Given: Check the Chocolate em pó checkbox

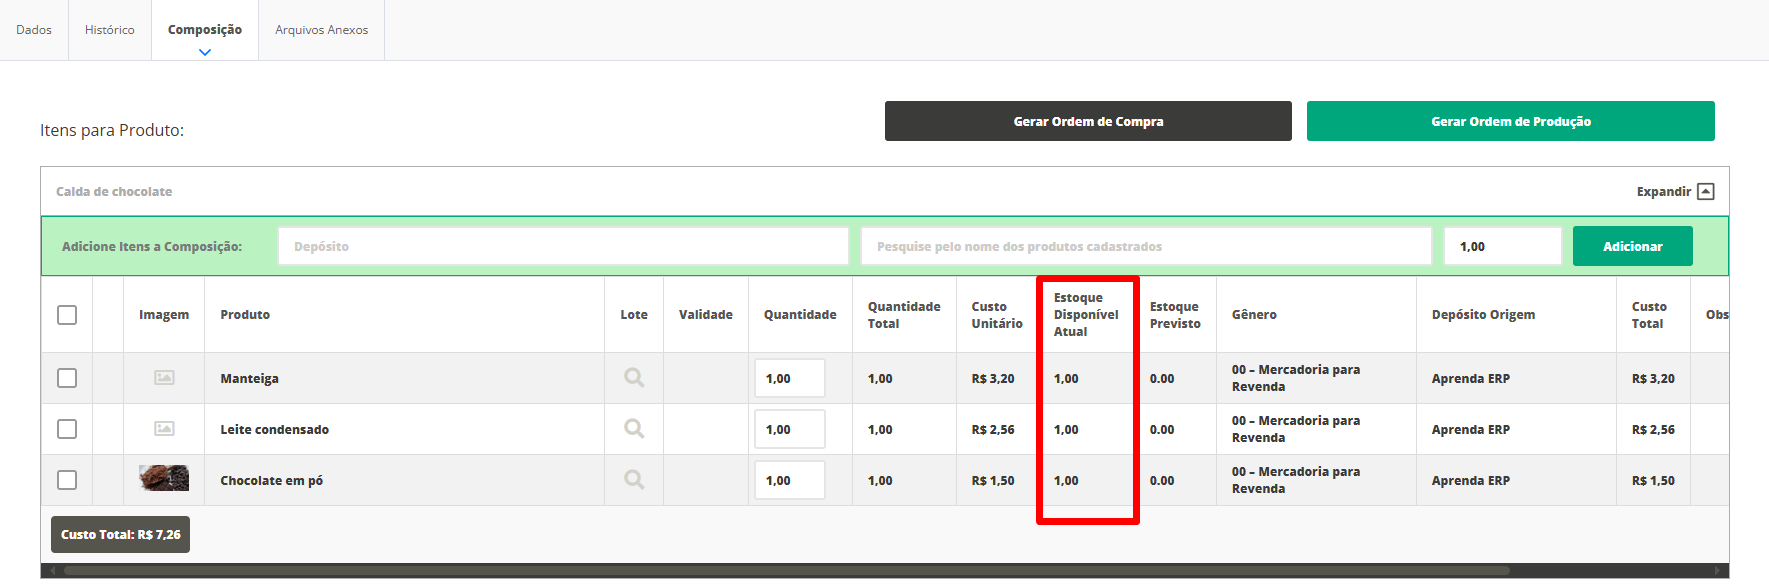Looking at the screenshot, I should pos(67,480).
